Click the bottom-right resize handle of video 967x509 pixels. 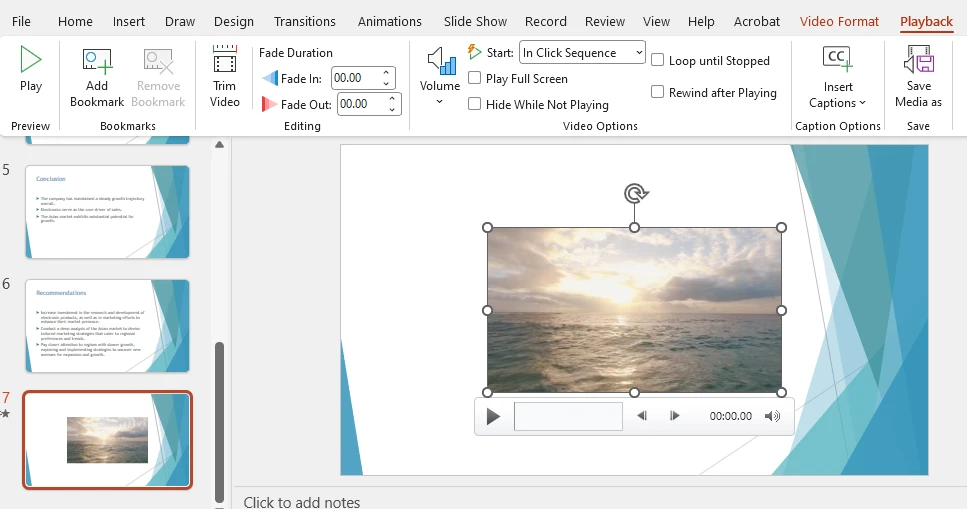coord(781,392)
